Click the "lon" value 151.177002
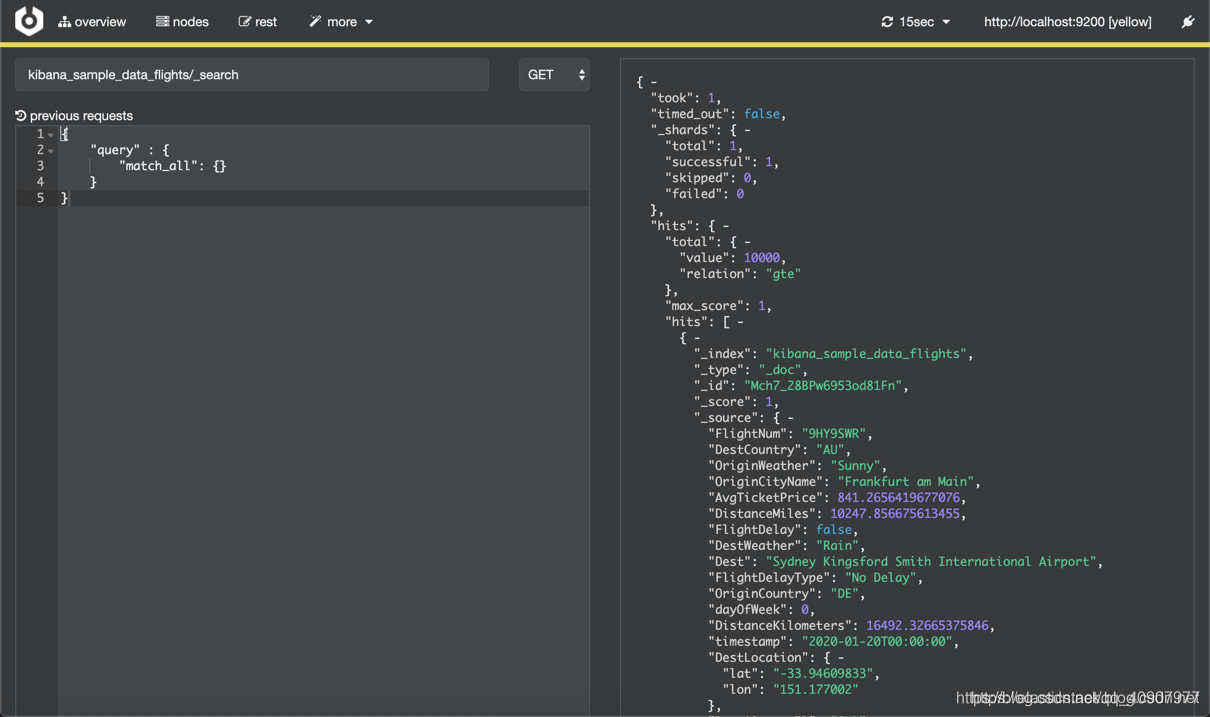The image size is (1210, 717). pyautogui.click(x=816, y=690)
